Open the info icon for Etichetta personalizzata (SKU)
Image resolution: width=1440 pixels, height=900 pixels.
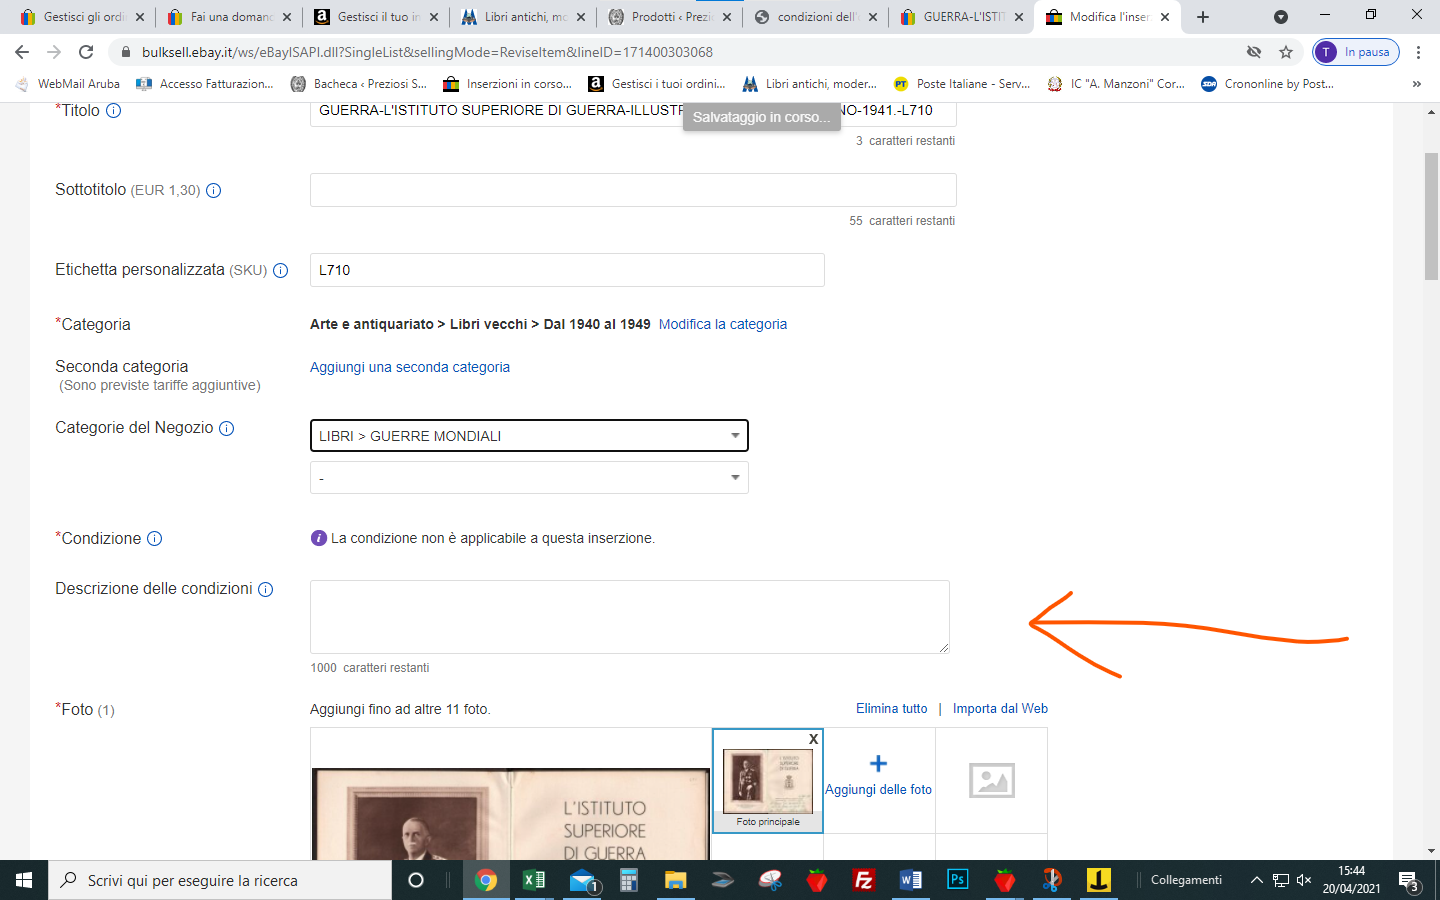(x=280, y=270)
